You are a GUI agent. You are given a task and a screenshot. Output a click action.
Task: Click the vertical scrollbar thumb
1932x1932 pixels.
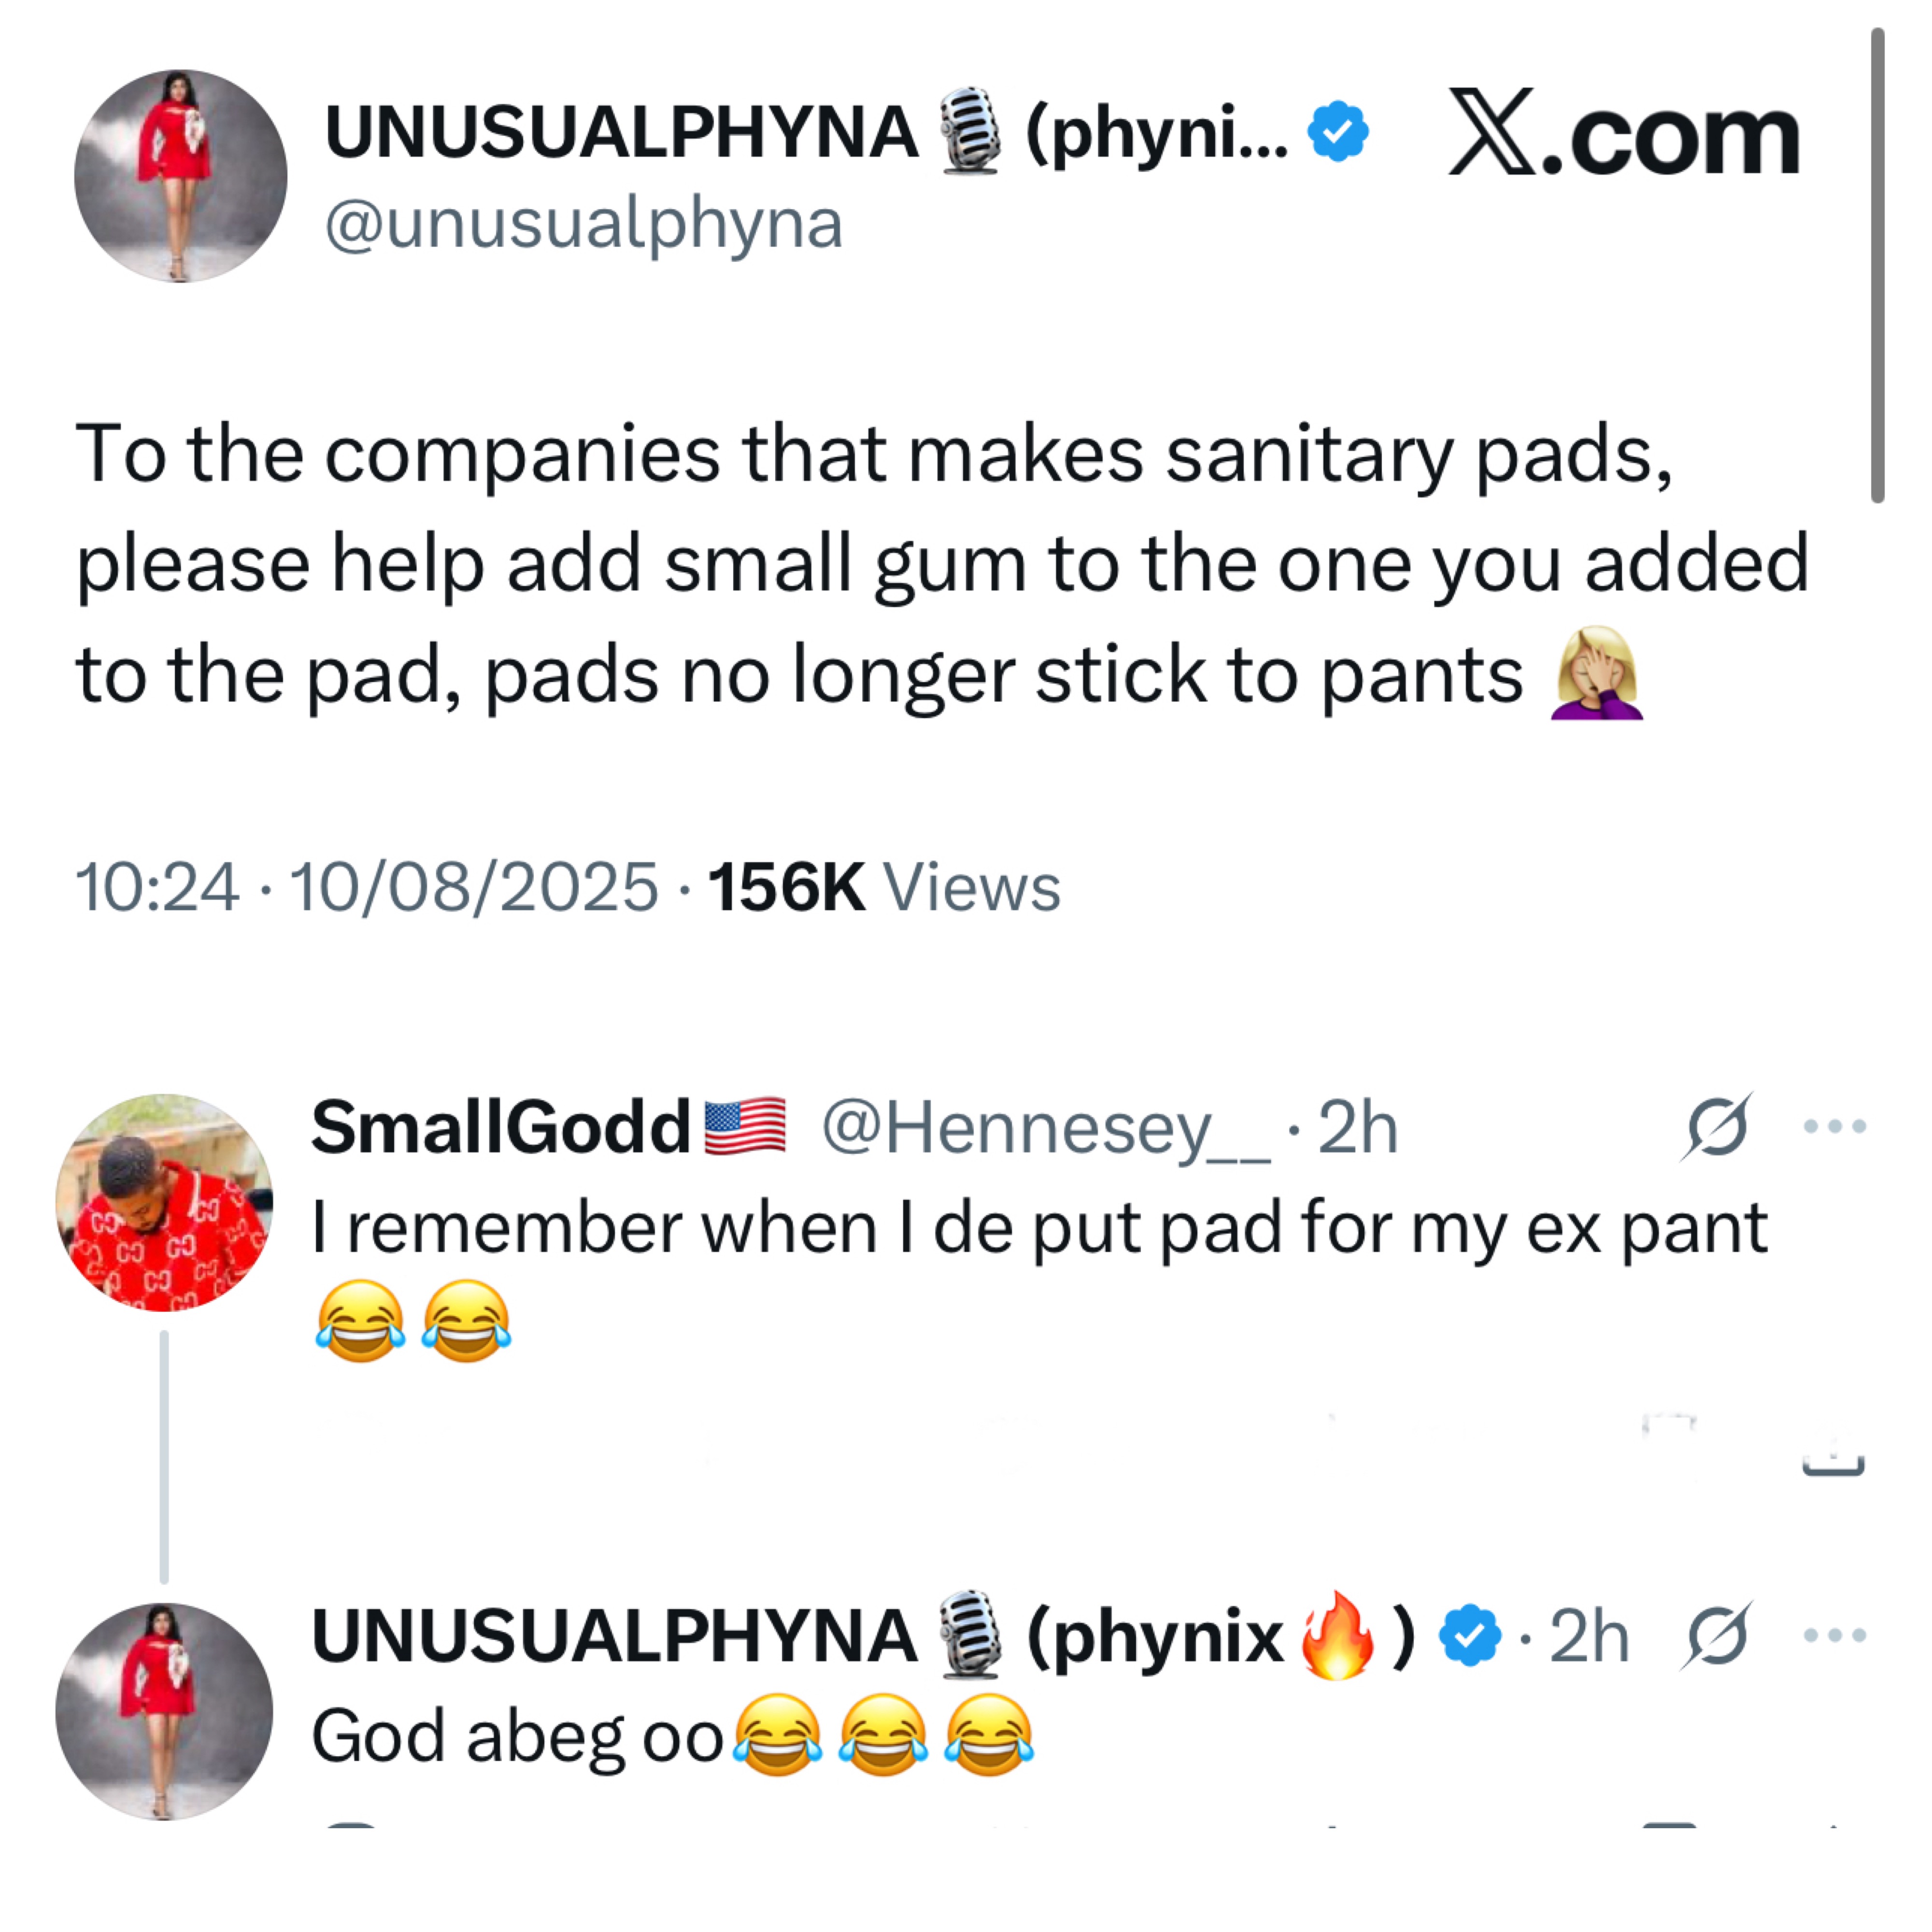(1877, 265)
